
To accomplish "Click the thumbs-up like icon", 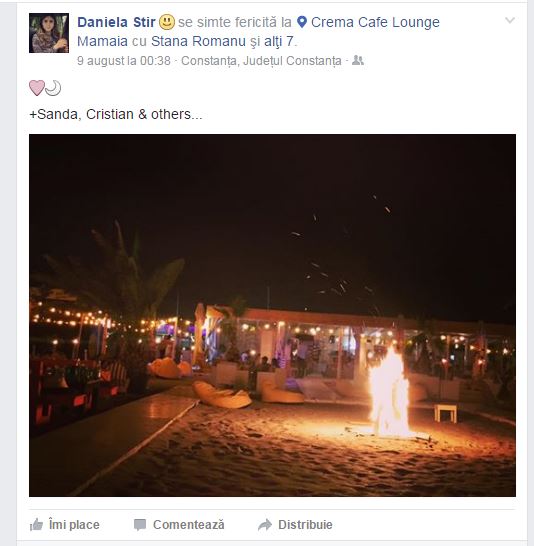I will [36, 524].
